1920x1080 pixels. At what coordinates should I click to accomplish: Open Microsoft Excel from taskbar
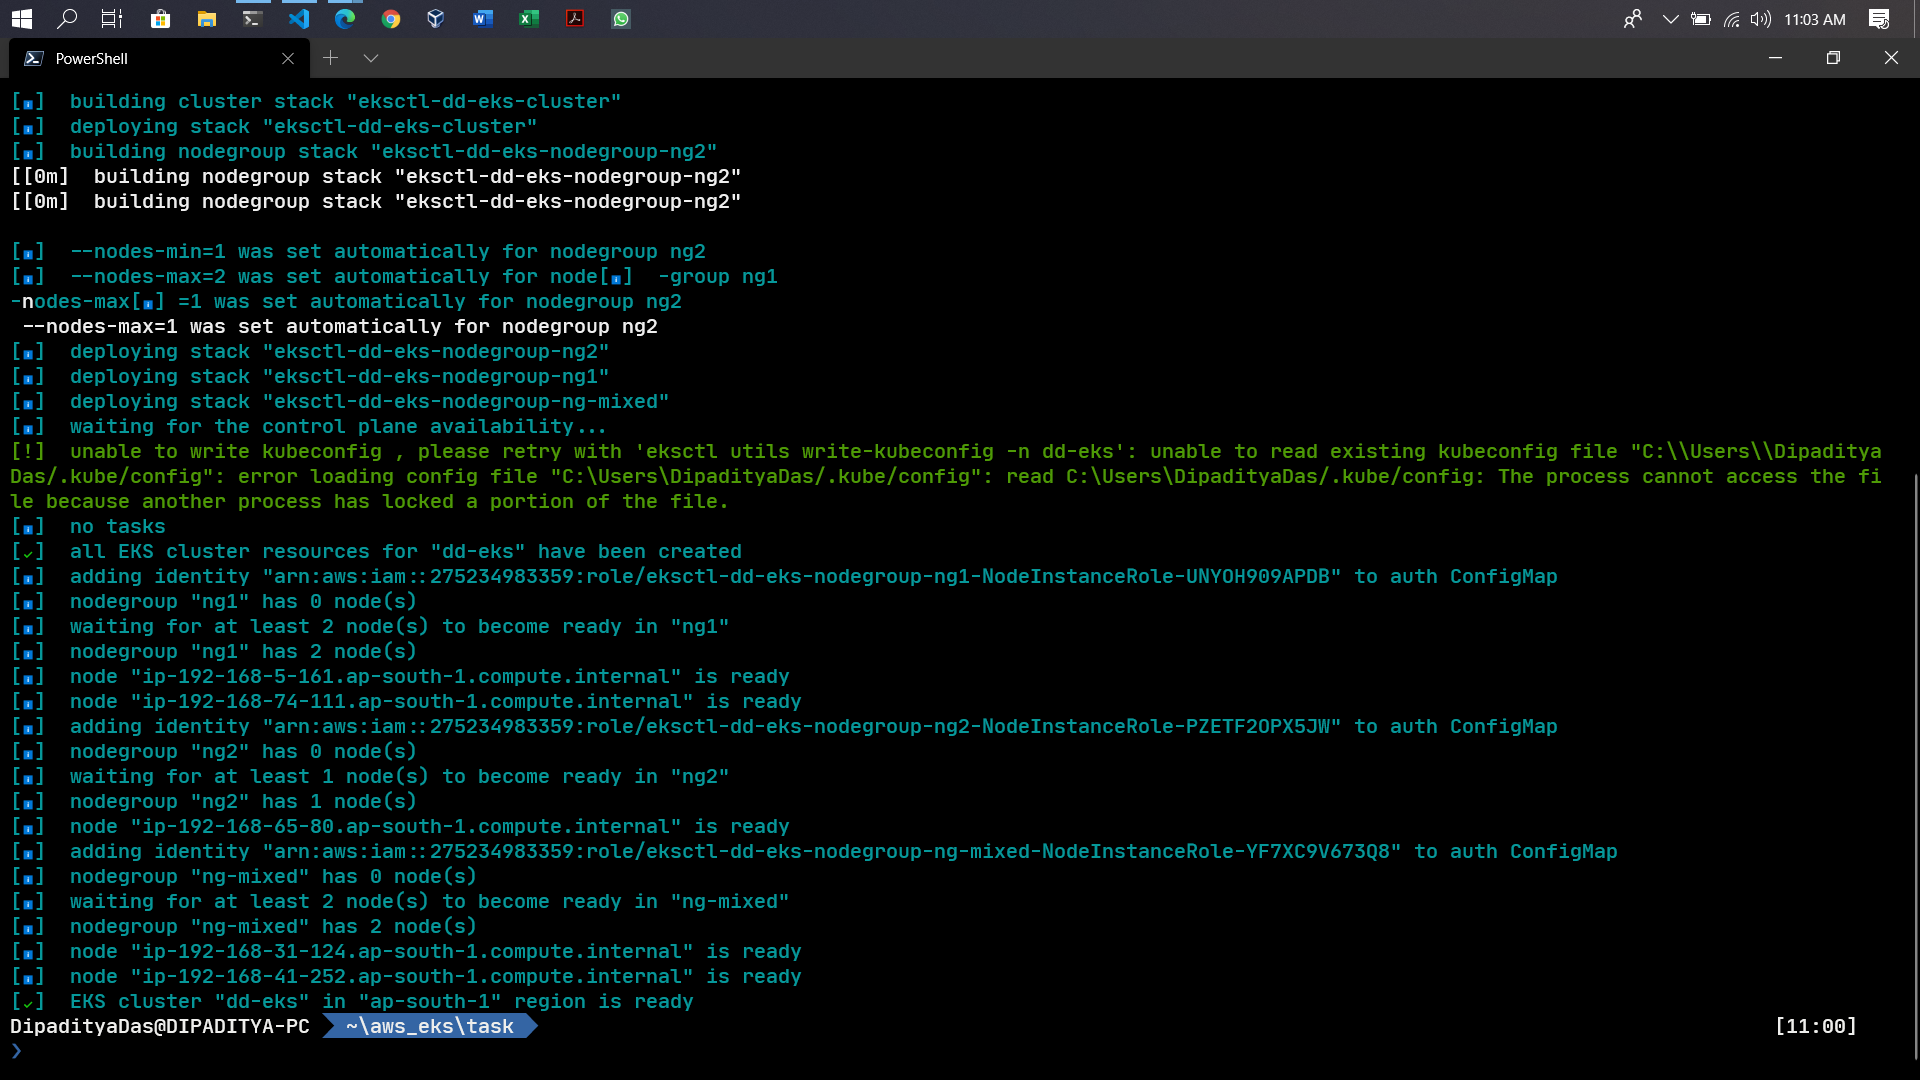click(x=529, y=19)
